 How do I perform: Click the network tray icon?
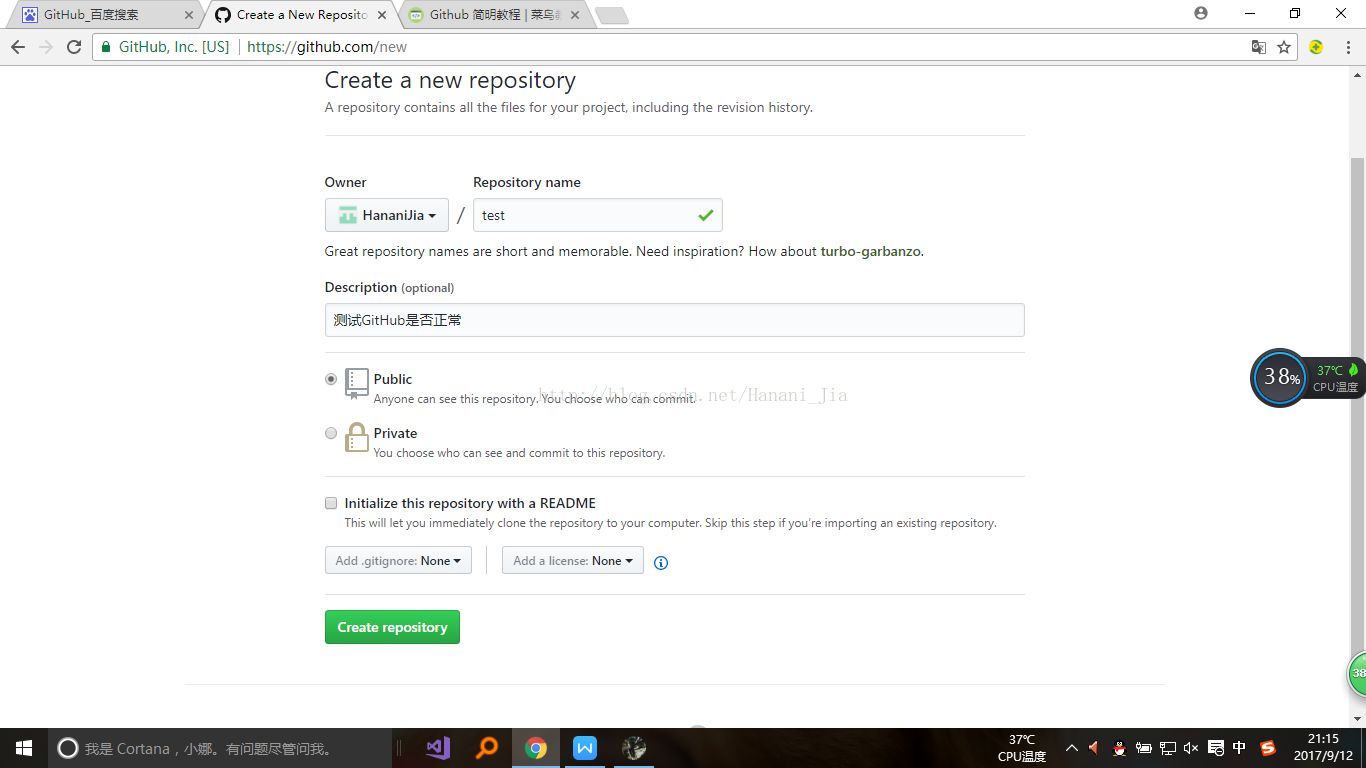1167,748
